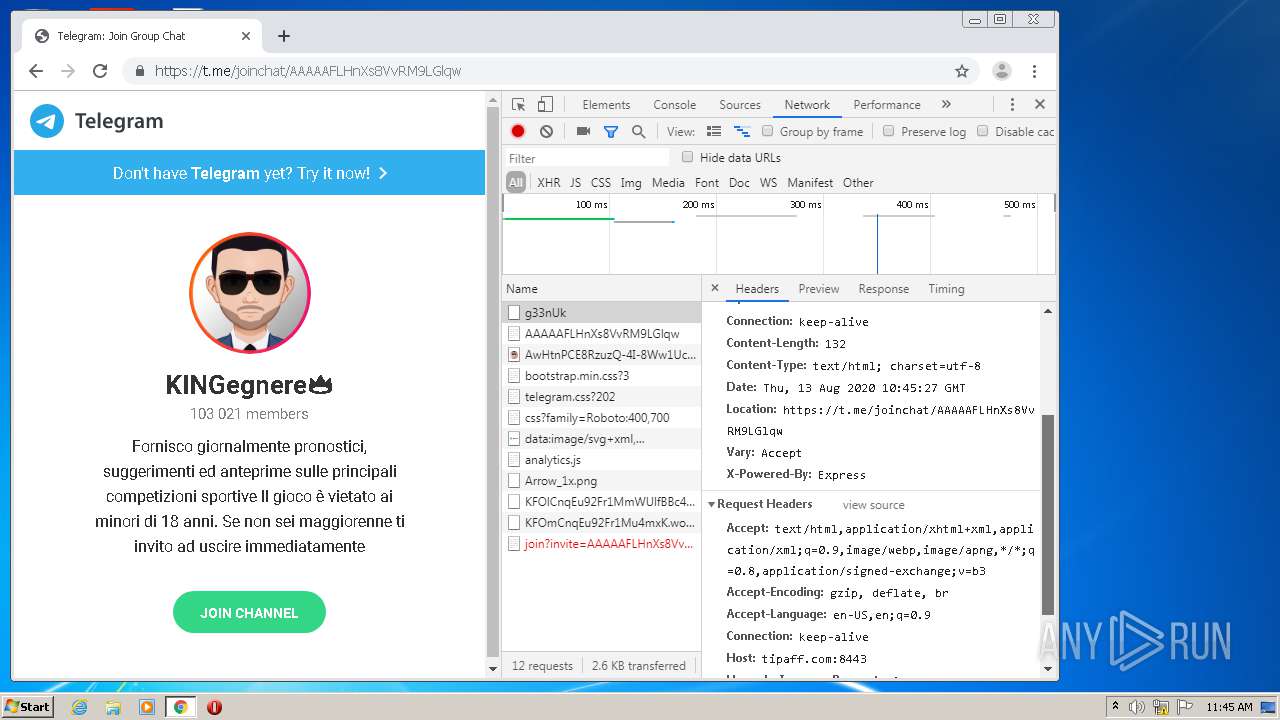Filter requests by CSS type
Screen dimensions: 1280x720
(601, 182)
